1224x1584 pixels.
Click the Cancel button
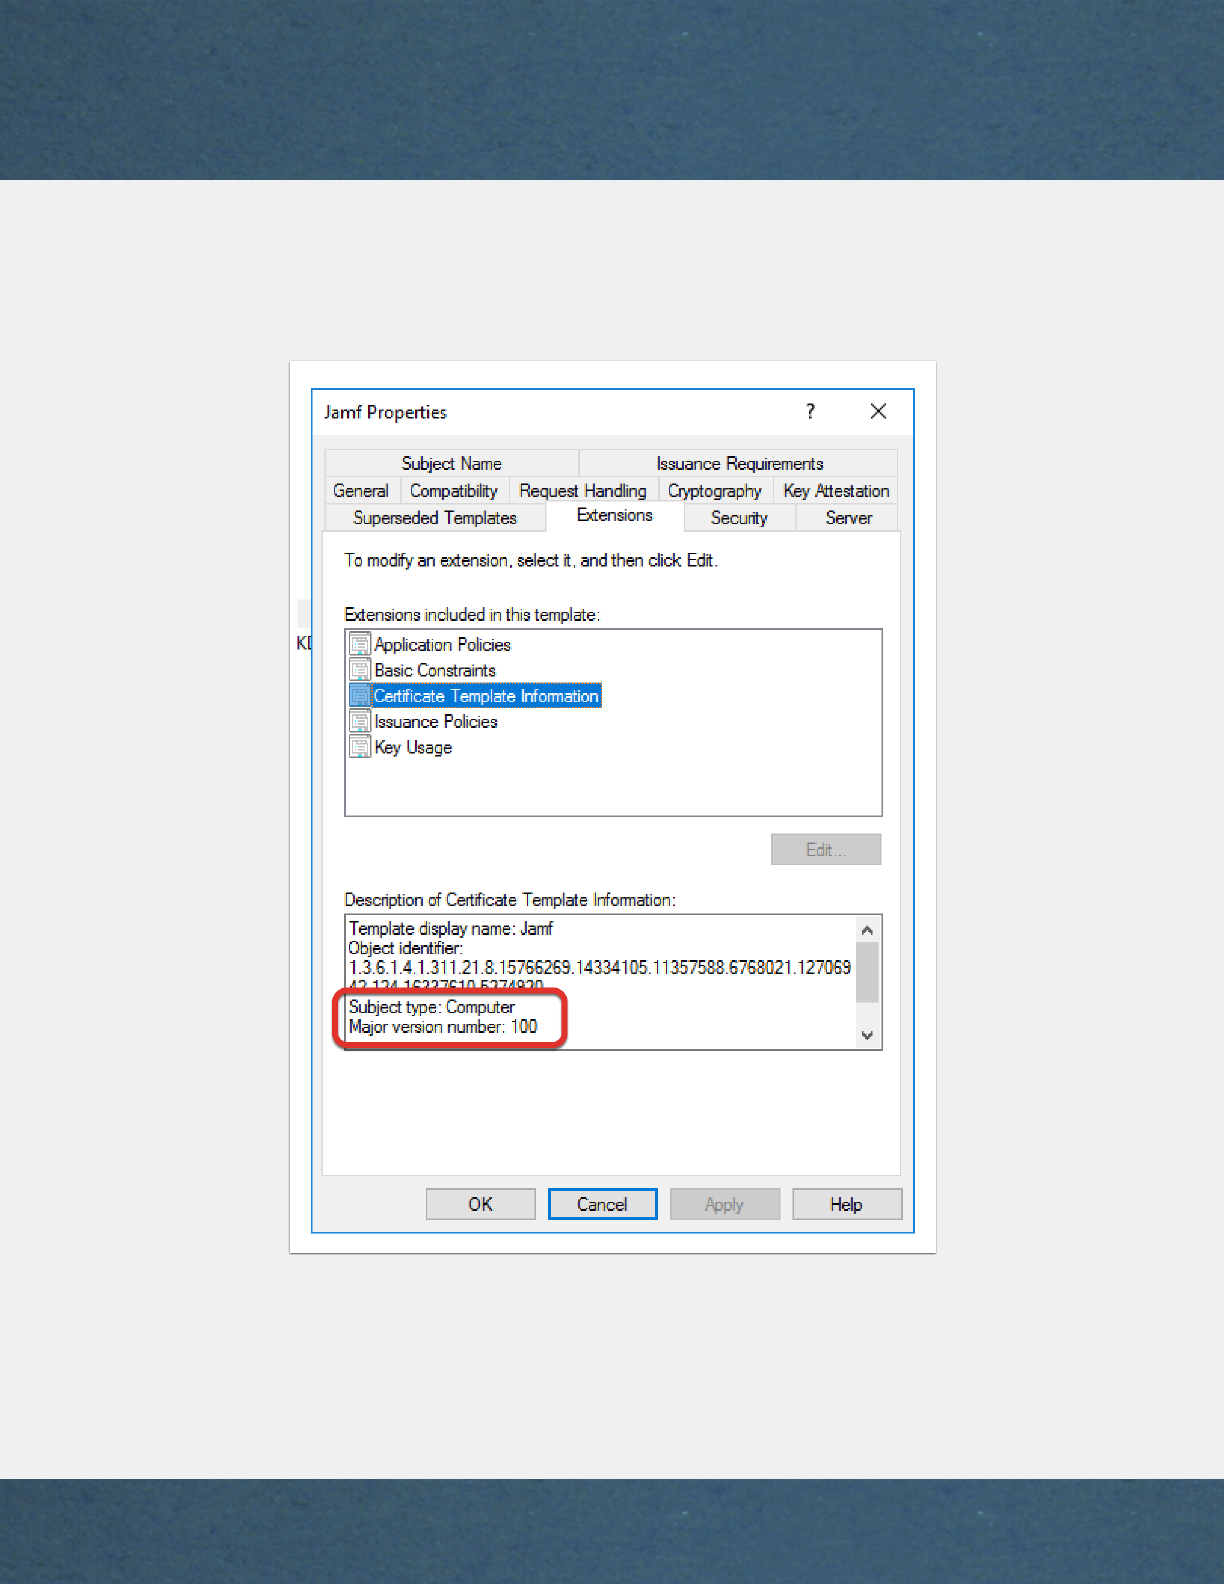point(602,1204)
